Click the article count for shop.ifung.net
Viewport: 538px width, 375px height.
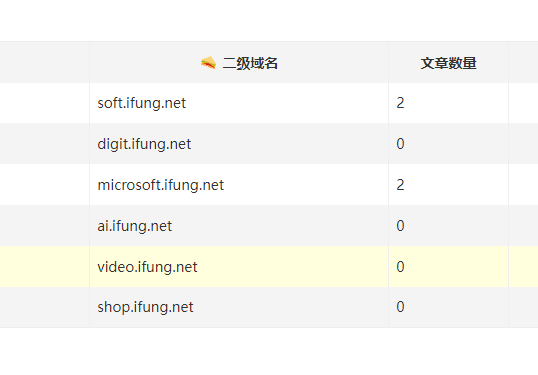tap(400, 307)
